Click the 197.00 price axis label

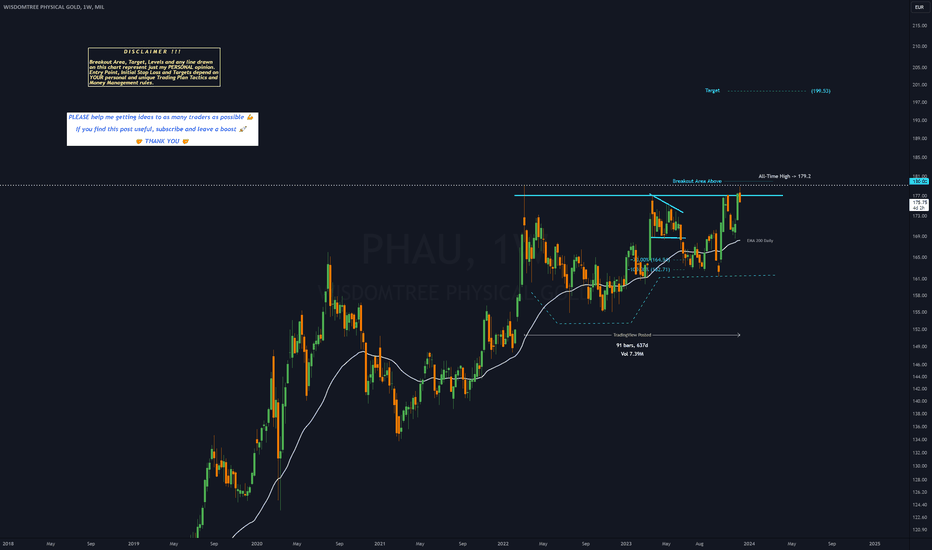920,102
